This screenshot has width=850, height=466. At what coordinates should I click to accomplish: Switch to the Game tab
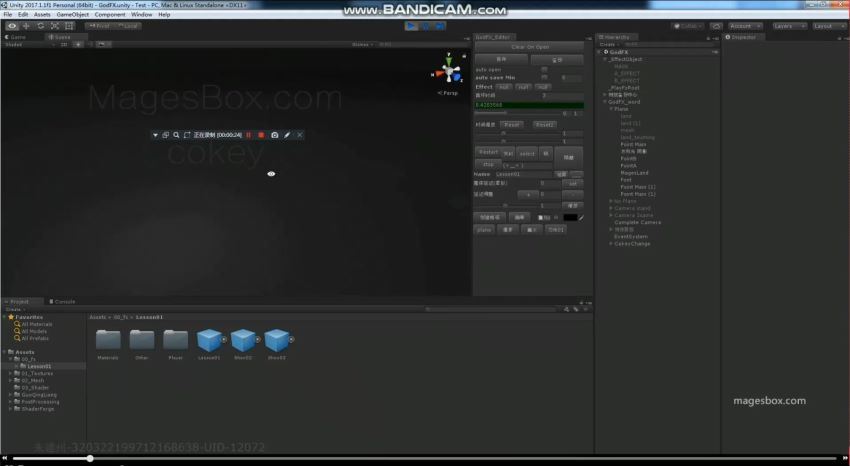[16, 37]
